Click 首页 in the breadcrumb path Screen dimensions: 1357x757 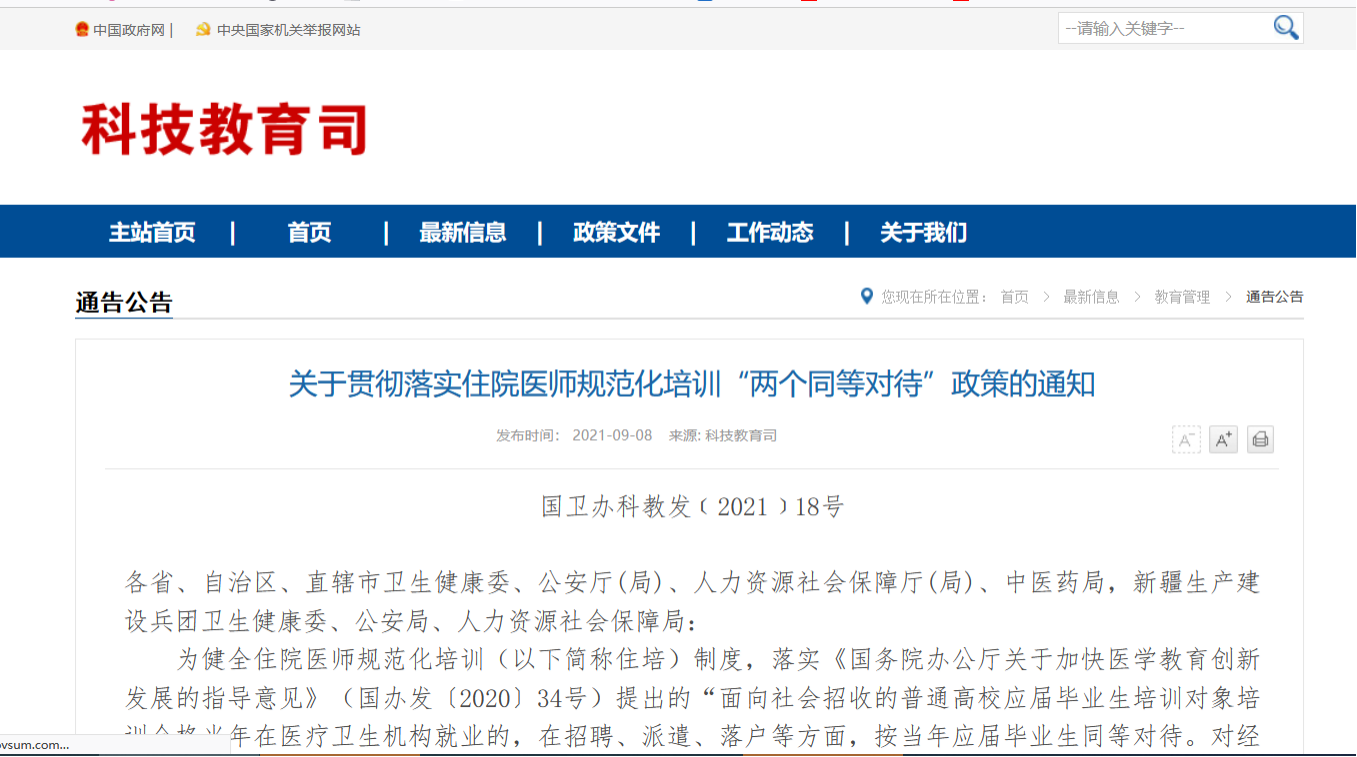(1014, 297)
